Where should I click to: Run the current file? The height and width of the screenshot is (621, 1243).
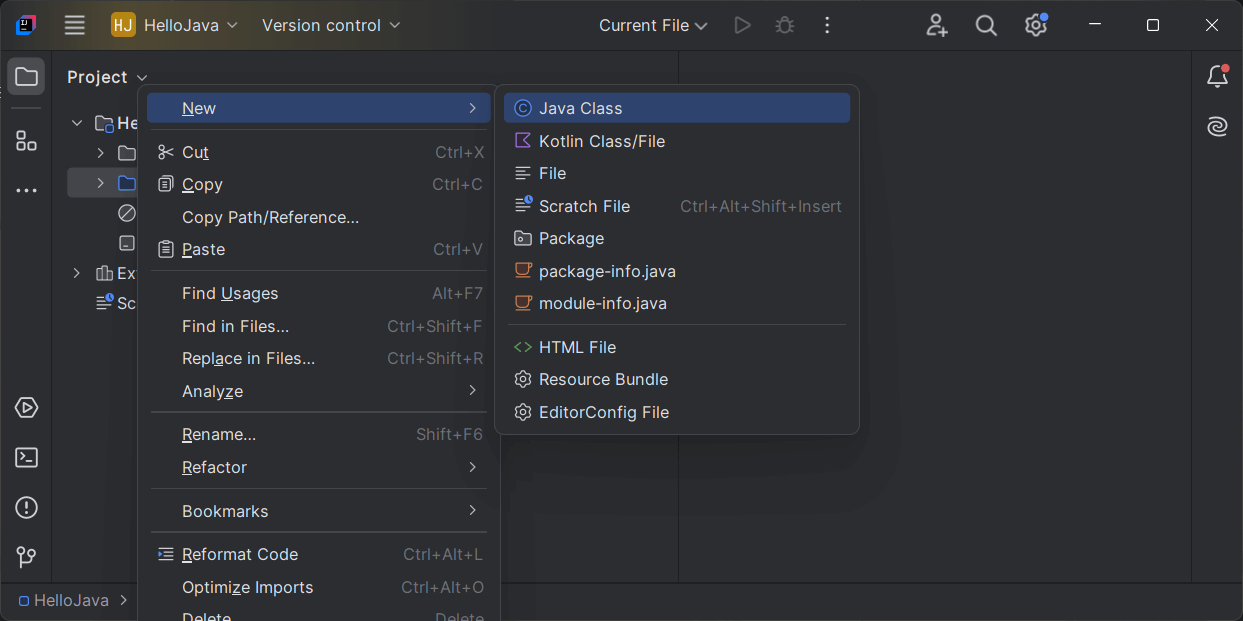click(x=742, y=25)
